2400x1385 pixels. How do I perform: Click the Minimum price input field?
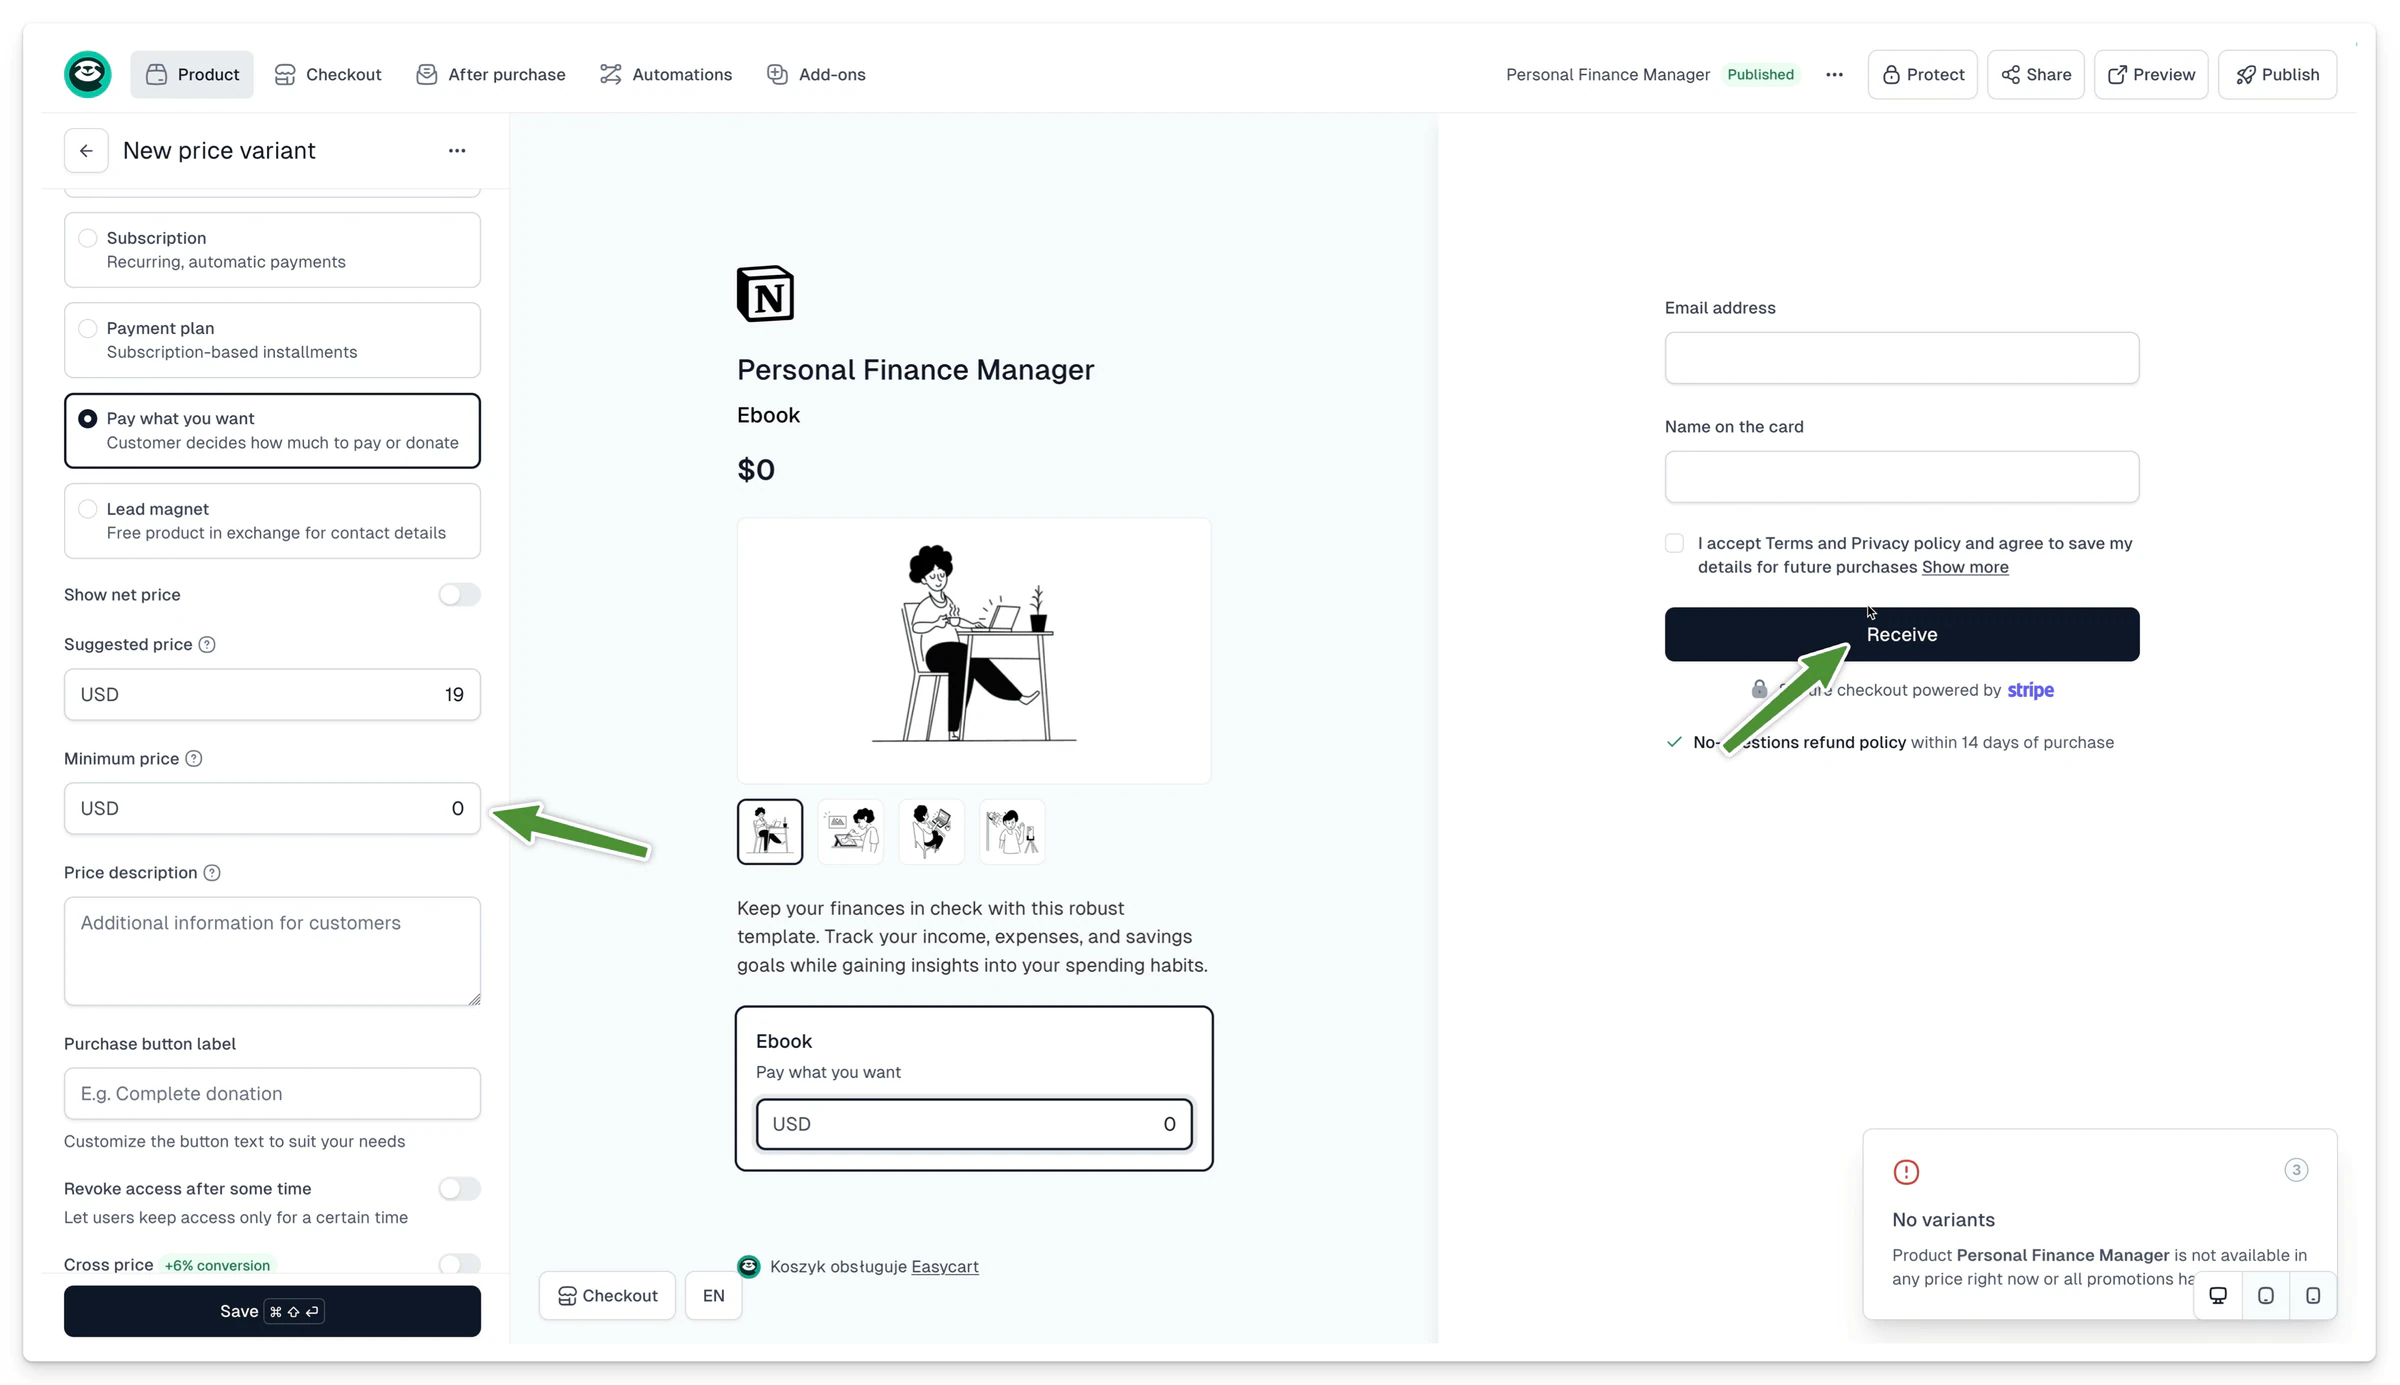tap(272, 809)
